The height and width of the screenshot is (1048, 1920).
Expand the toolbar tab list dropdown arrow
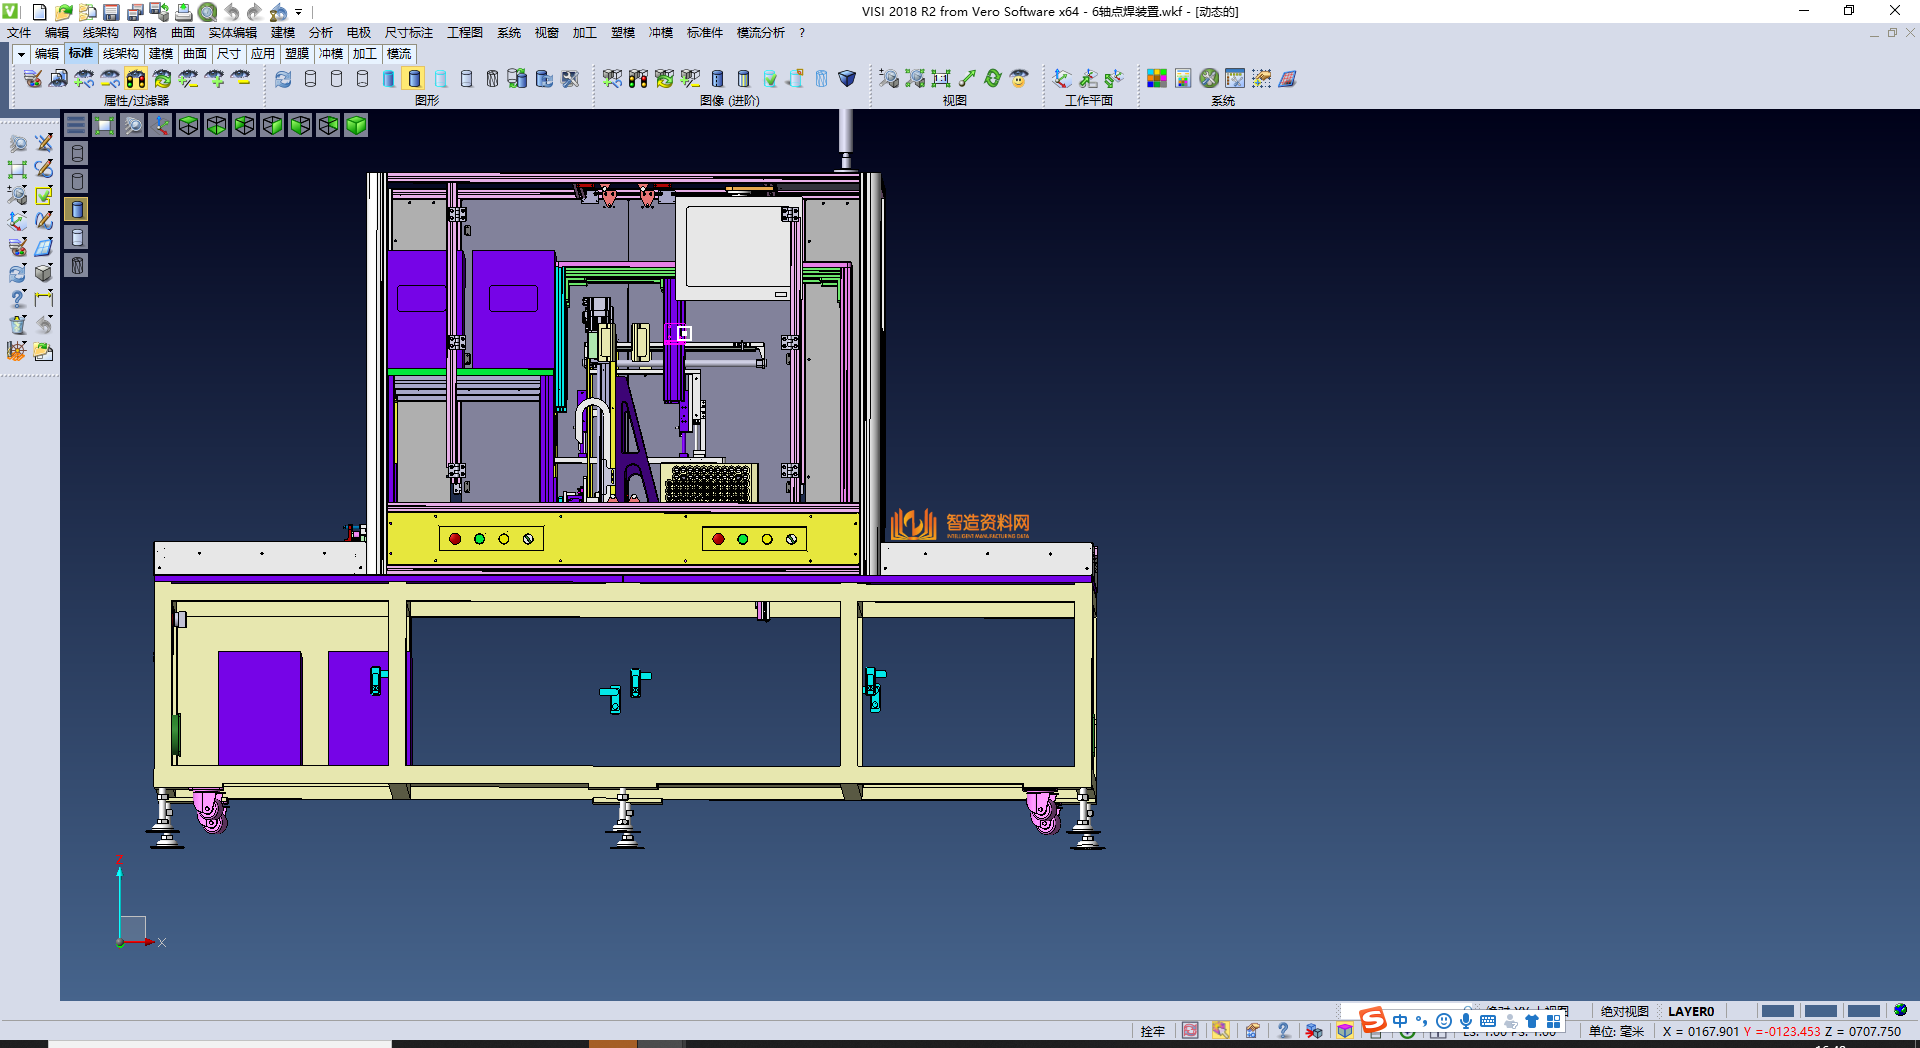pos(20,54)
